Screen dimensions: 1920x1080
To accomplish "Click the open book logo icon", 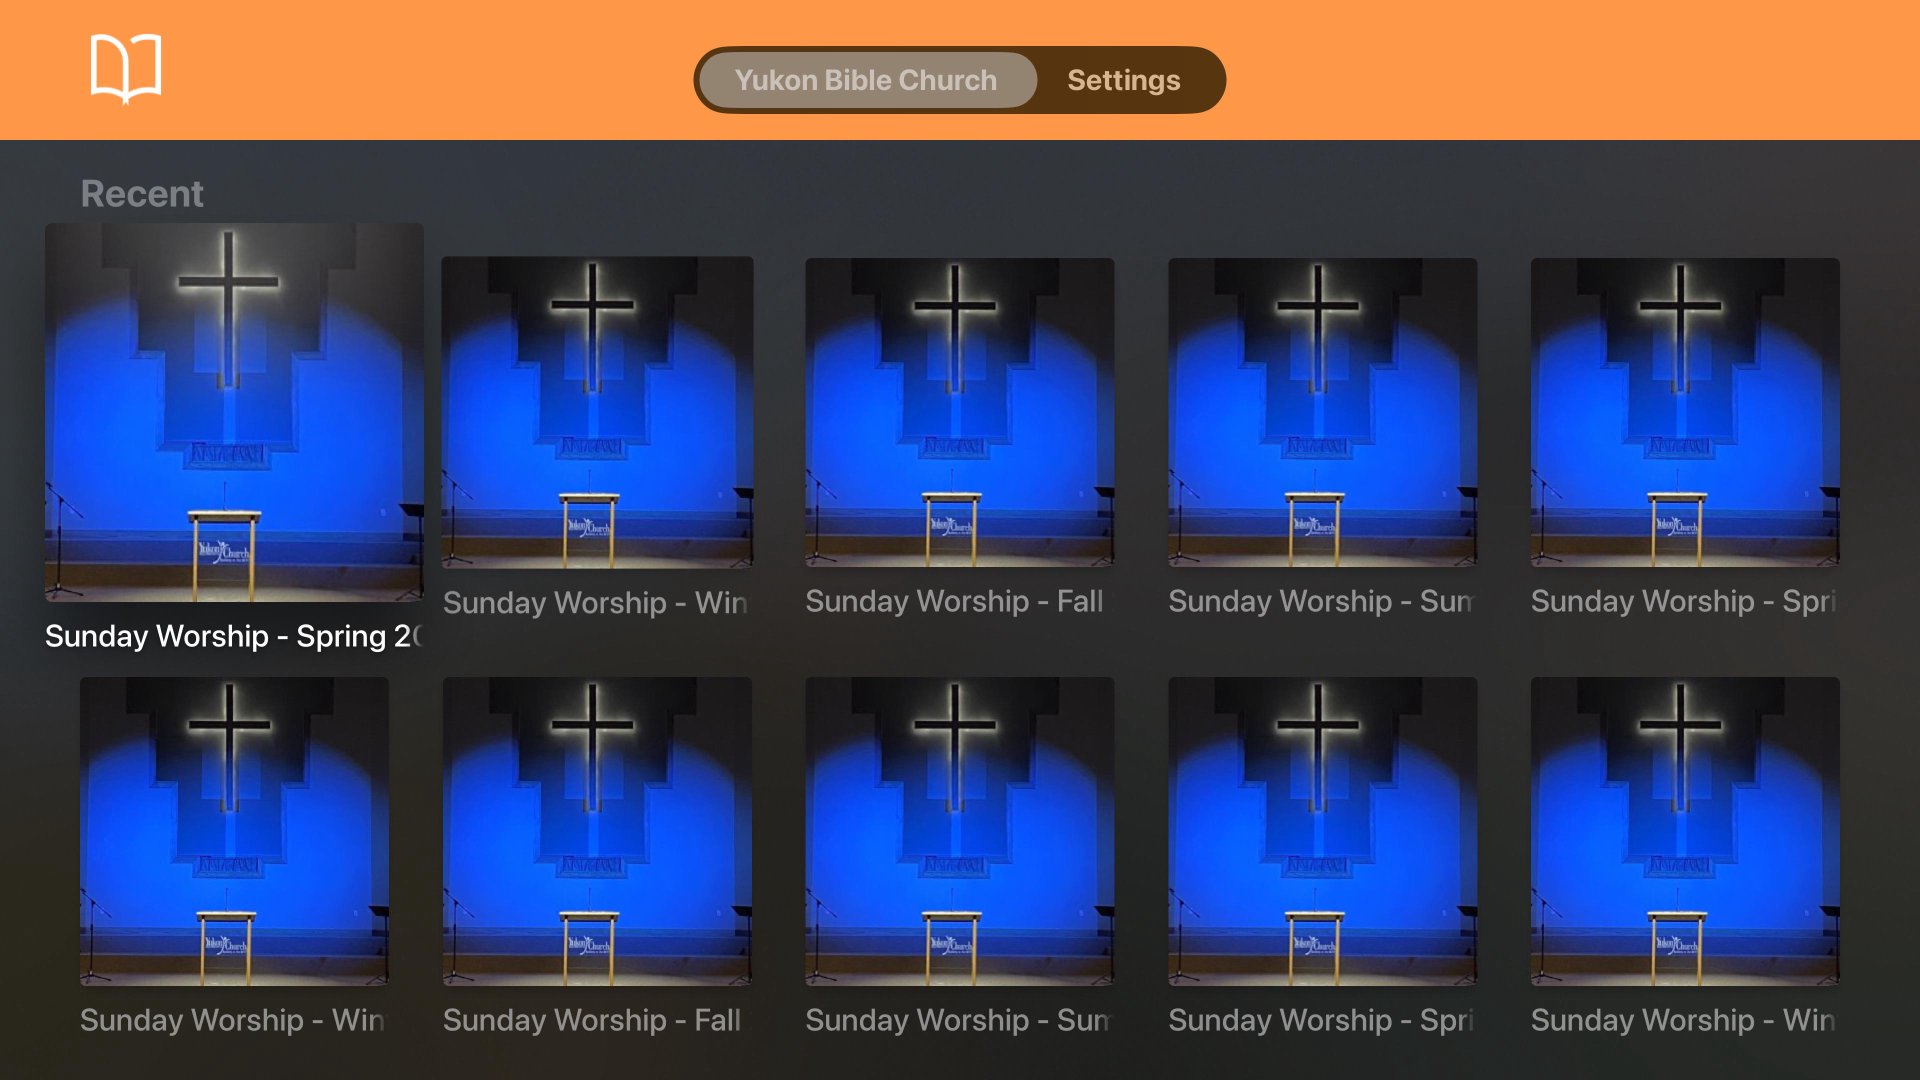I will tap(126, 68).
